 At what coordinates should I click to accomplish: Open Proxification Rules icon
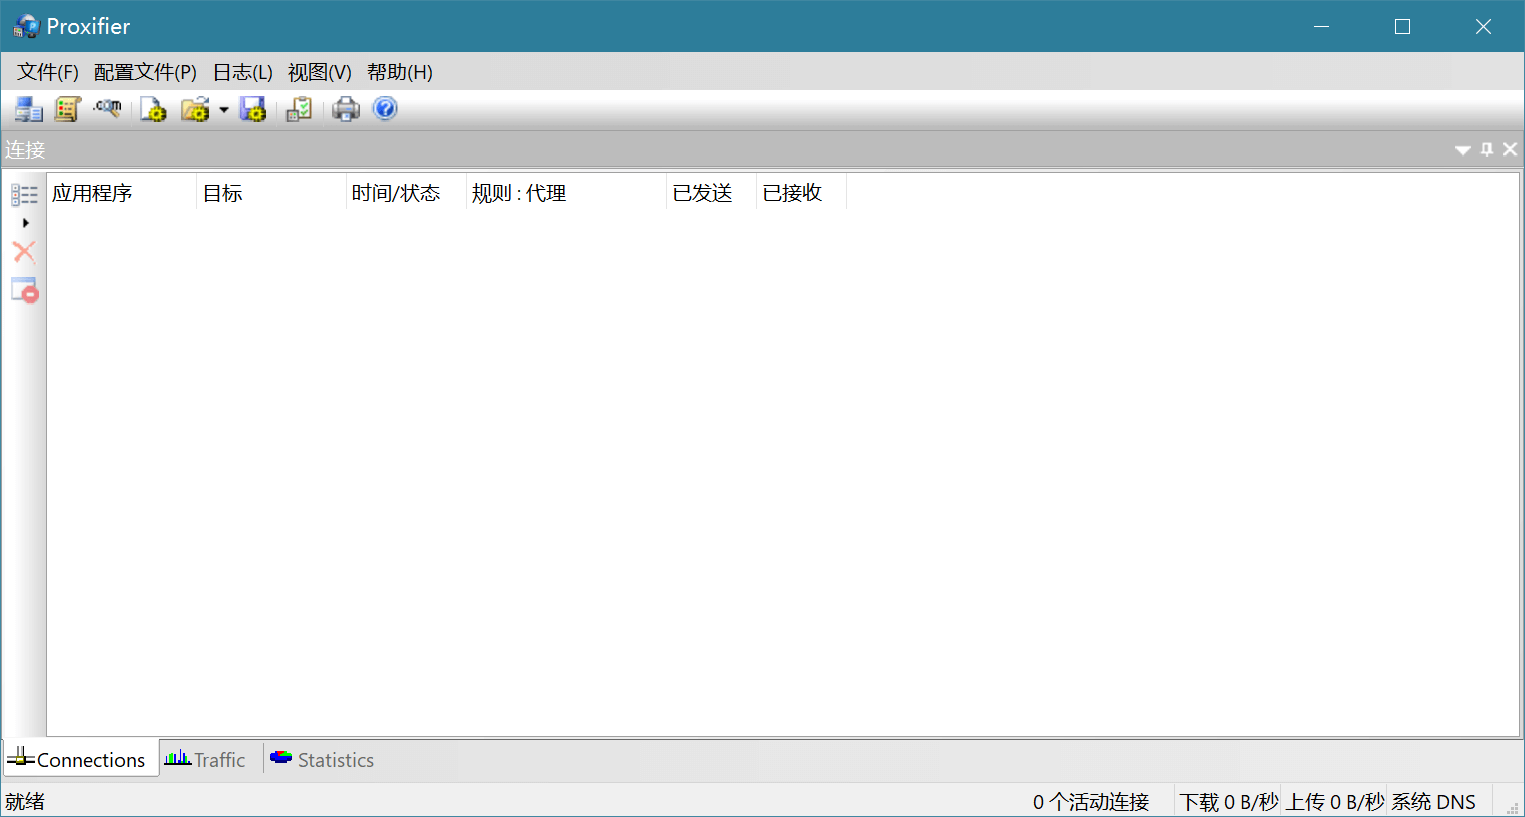coord(67,109)
